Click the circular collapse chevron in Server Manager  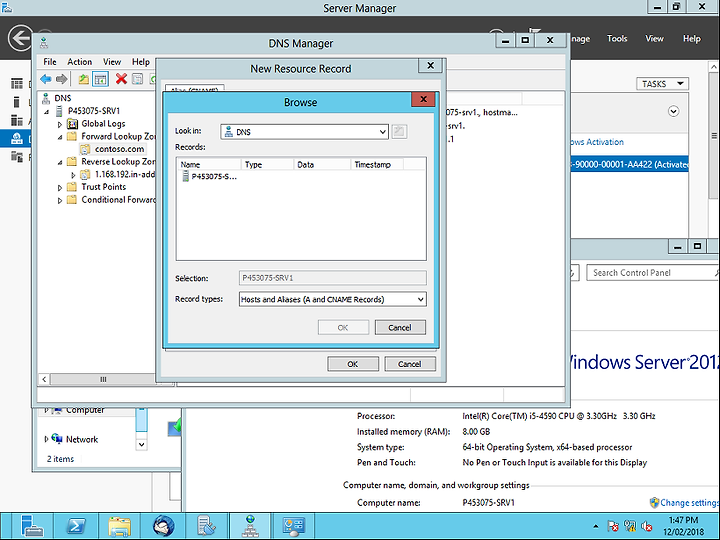[673, 111]
